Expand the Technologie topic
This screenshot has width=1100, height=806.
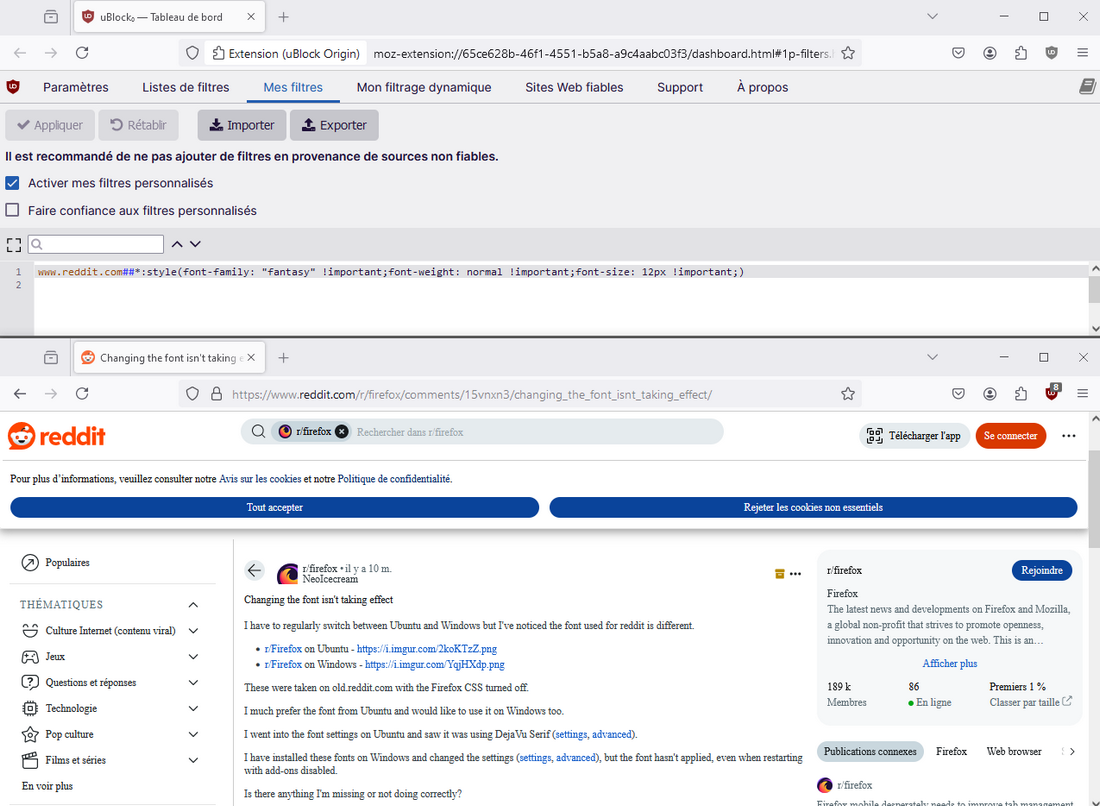pyautogui.click(x=193, y=708)
